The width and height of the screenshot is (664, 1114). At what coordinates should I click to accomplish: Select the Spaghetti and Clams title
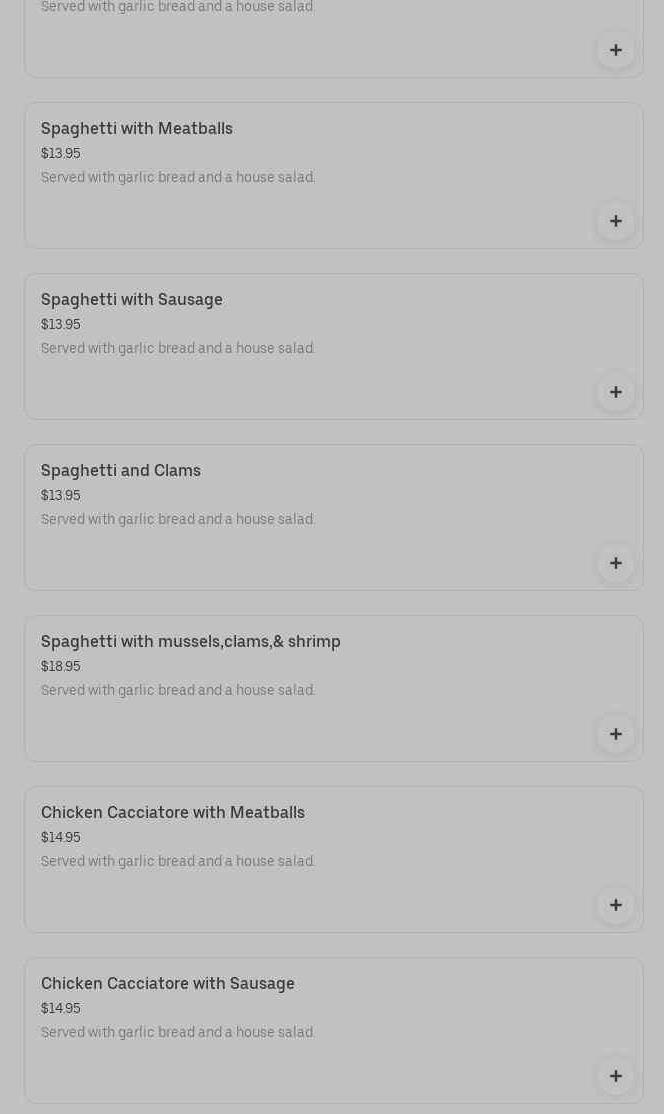pos(121,470)
